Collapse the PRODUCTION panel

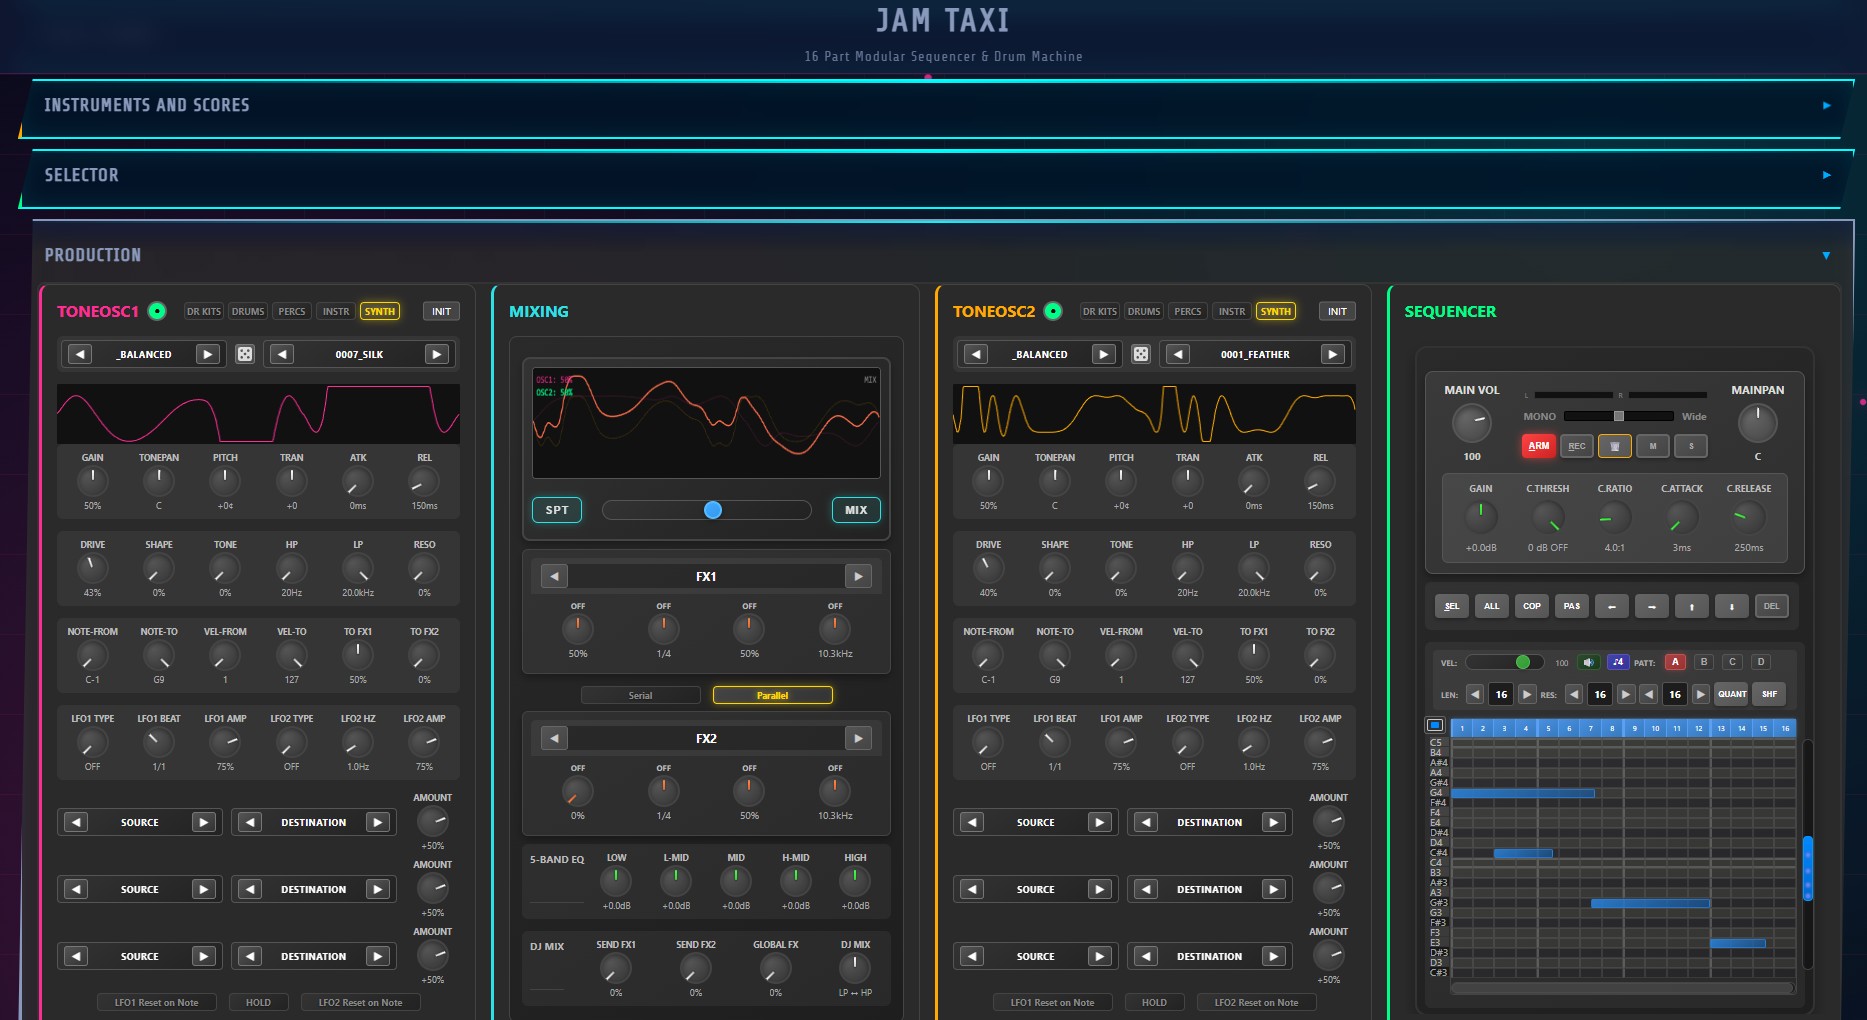pyautogui.click(x=1825, y=255)
